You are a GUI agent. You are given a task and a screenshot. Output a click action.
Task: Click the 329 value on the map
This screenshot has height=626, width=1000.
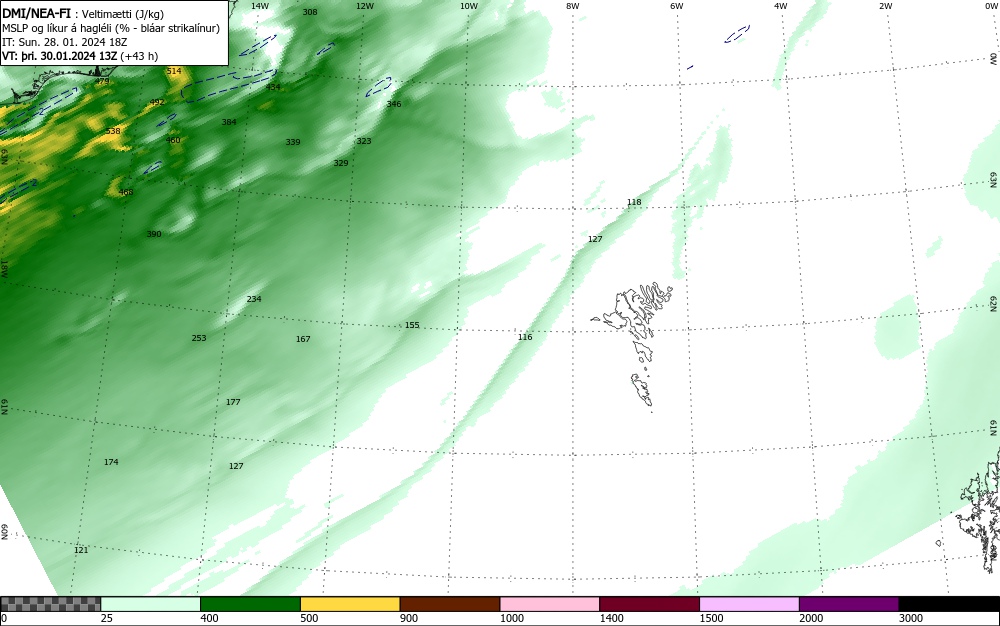click(x=341, y=163)
